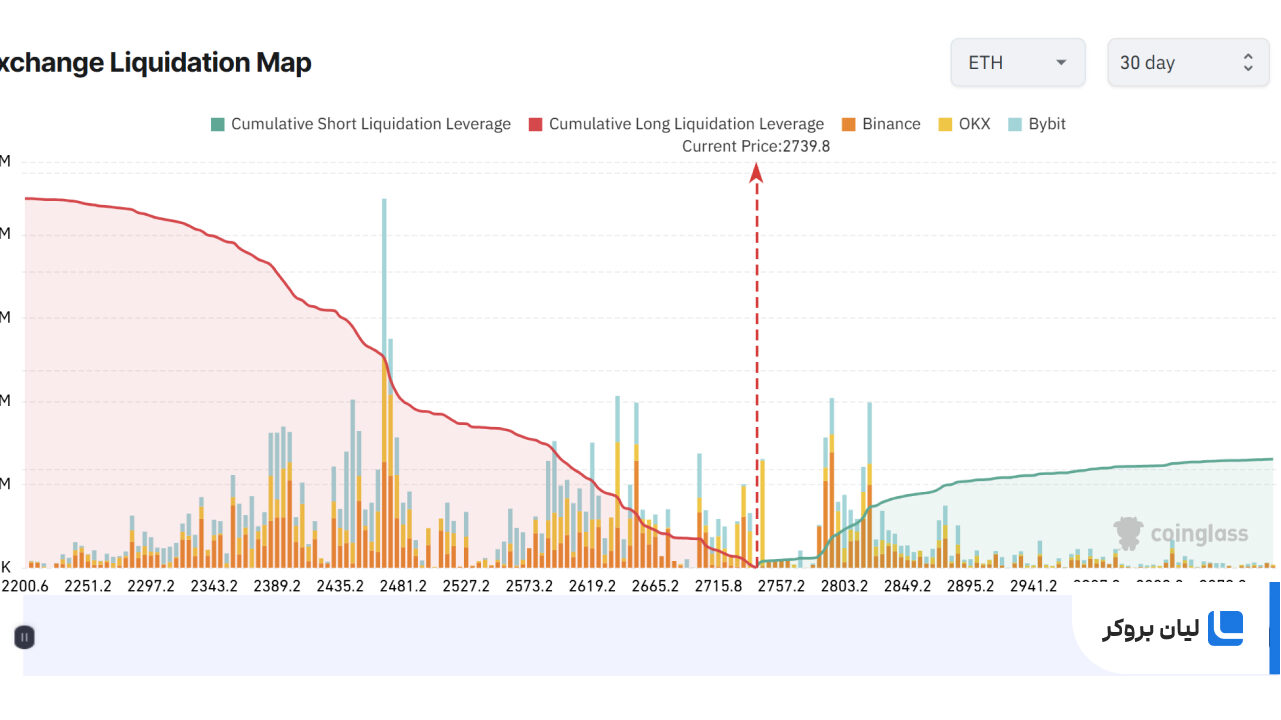1281x720 pixels.
Task: Click the red current price arrow marker
Action: 756,174
